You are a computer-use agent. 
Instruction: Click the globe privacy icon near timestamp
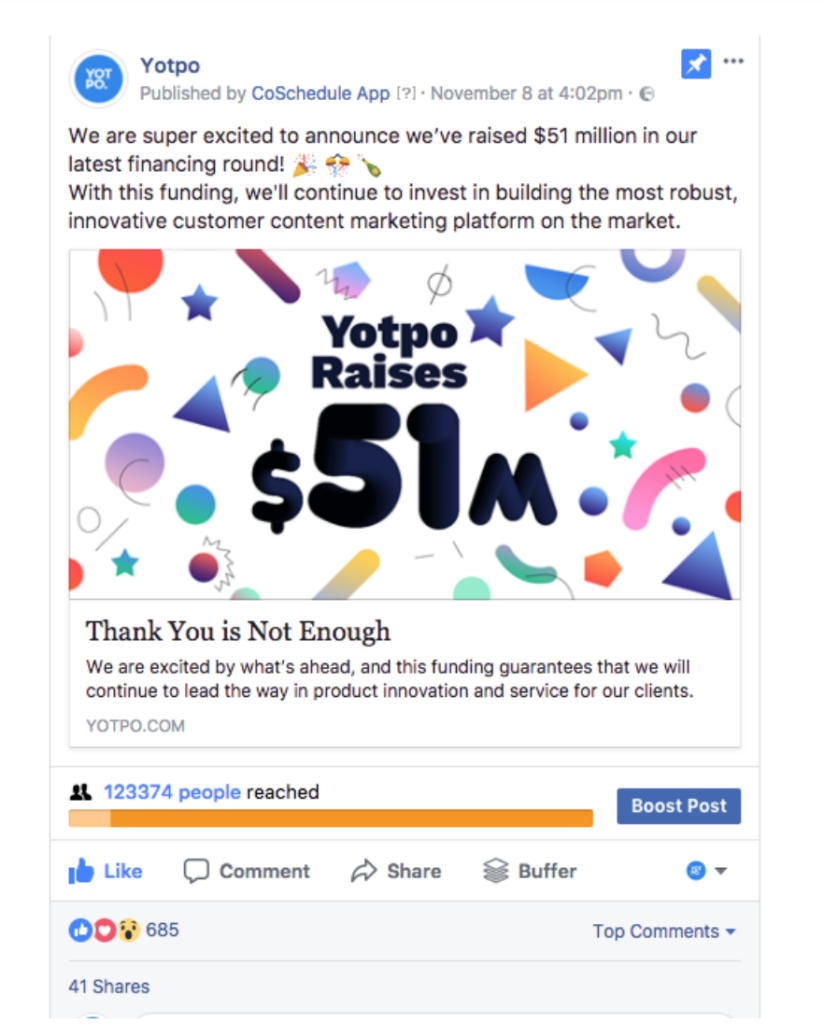coord(647,94)
